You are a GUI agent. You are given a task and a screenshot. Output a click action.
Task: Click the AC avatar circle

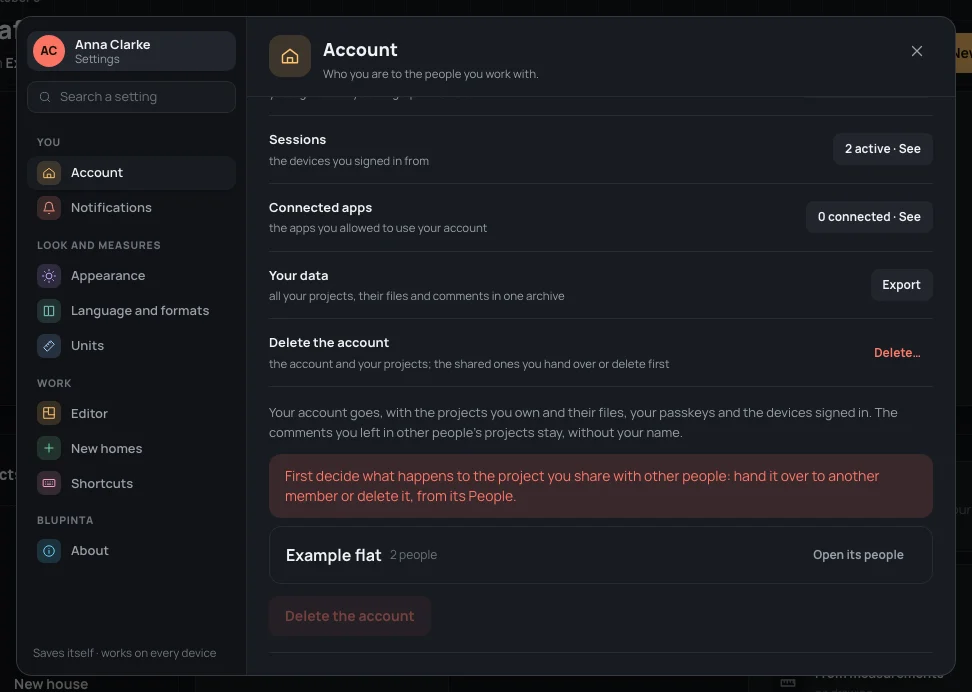(x=49, y=51)
